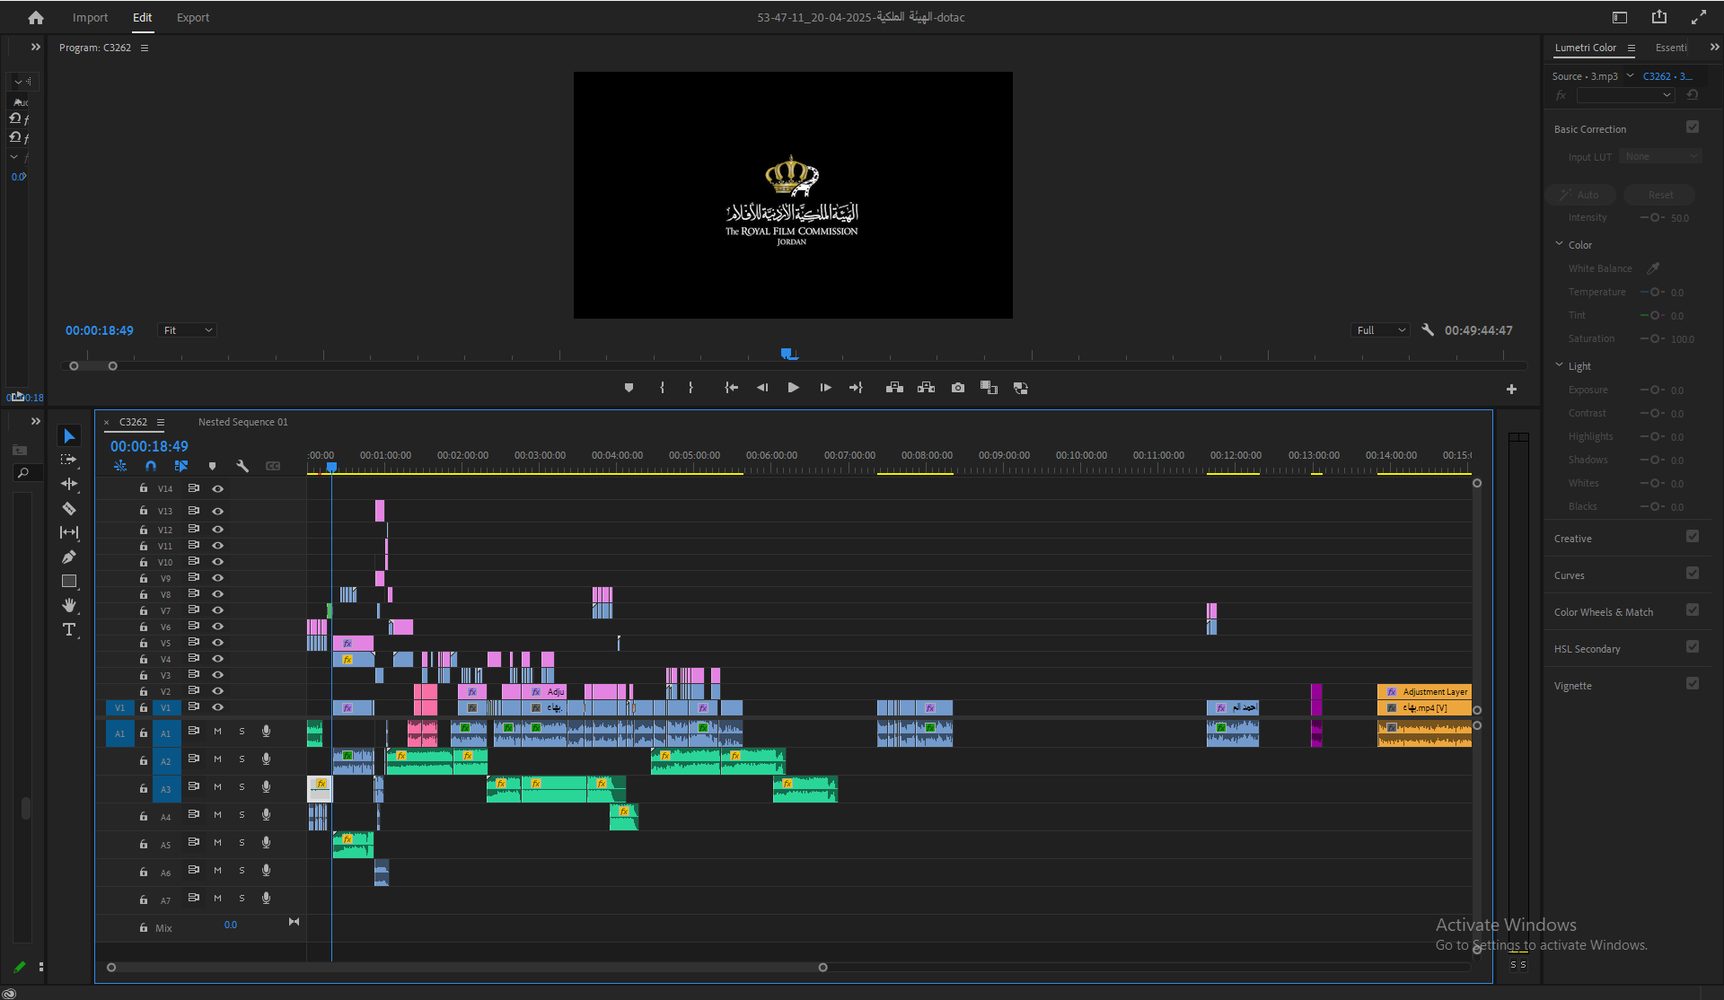Open the Lumetri fx effect dropdown
1724x1000 pixels.
1625,95
